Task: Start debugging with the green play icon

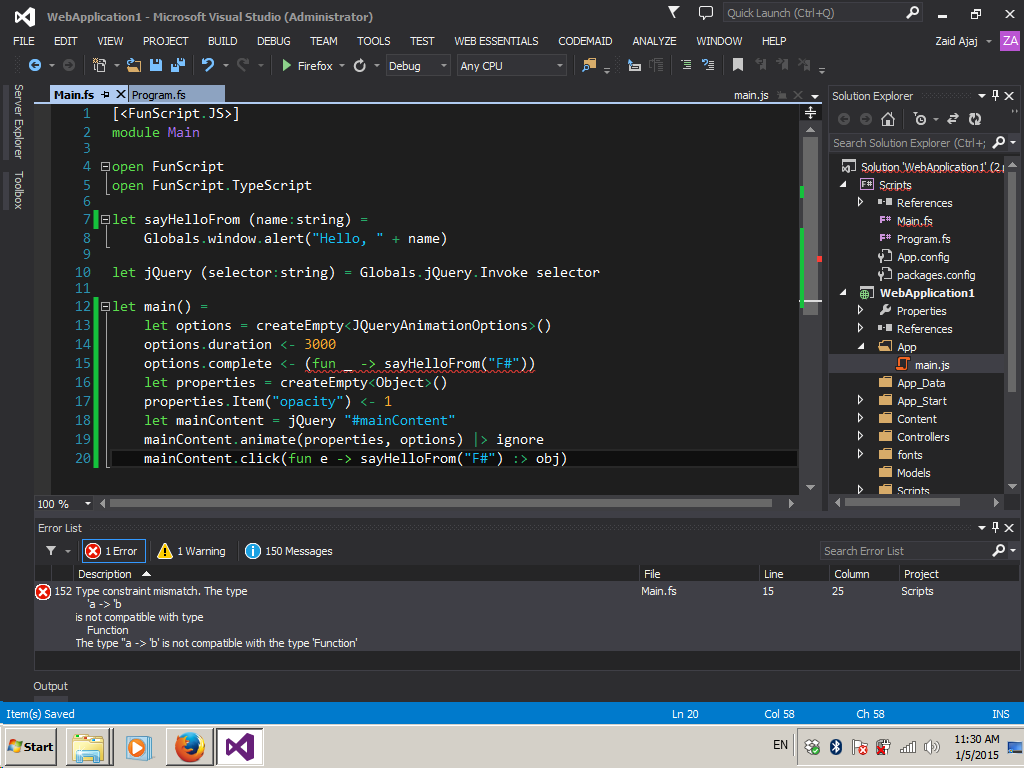Action: pyautogui.click(x=286, y=66)
